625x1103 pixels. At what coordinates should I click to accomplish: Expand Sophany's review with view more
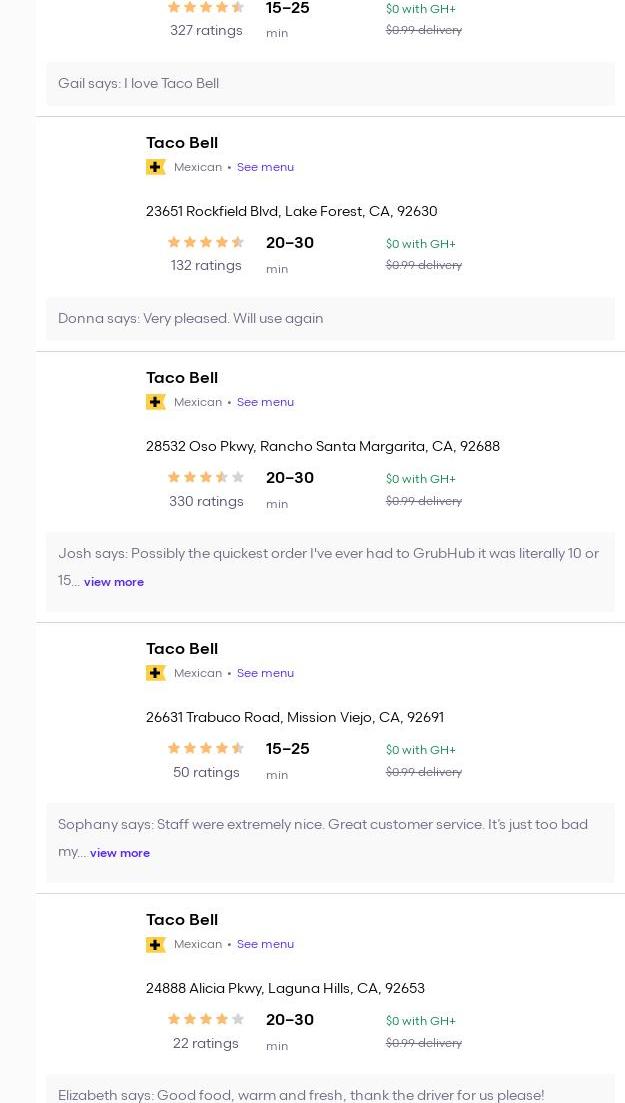120,853
